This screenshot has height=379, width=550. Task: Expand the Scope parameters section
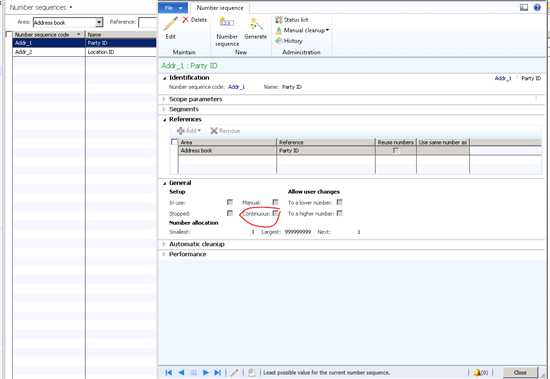(164, 99)
